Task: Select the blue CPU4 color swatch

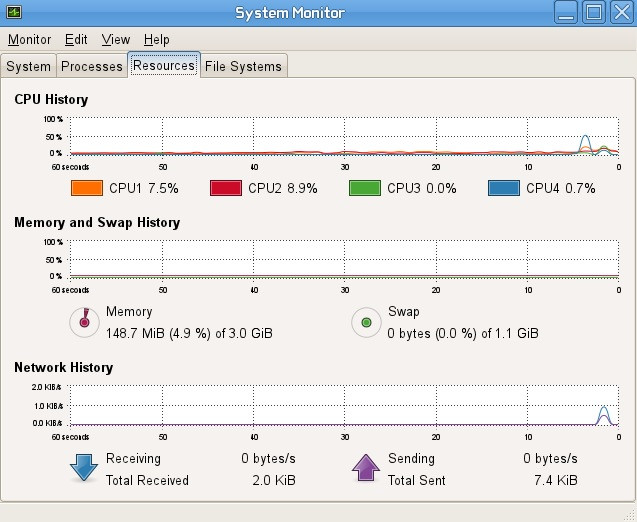Action: 504,188
